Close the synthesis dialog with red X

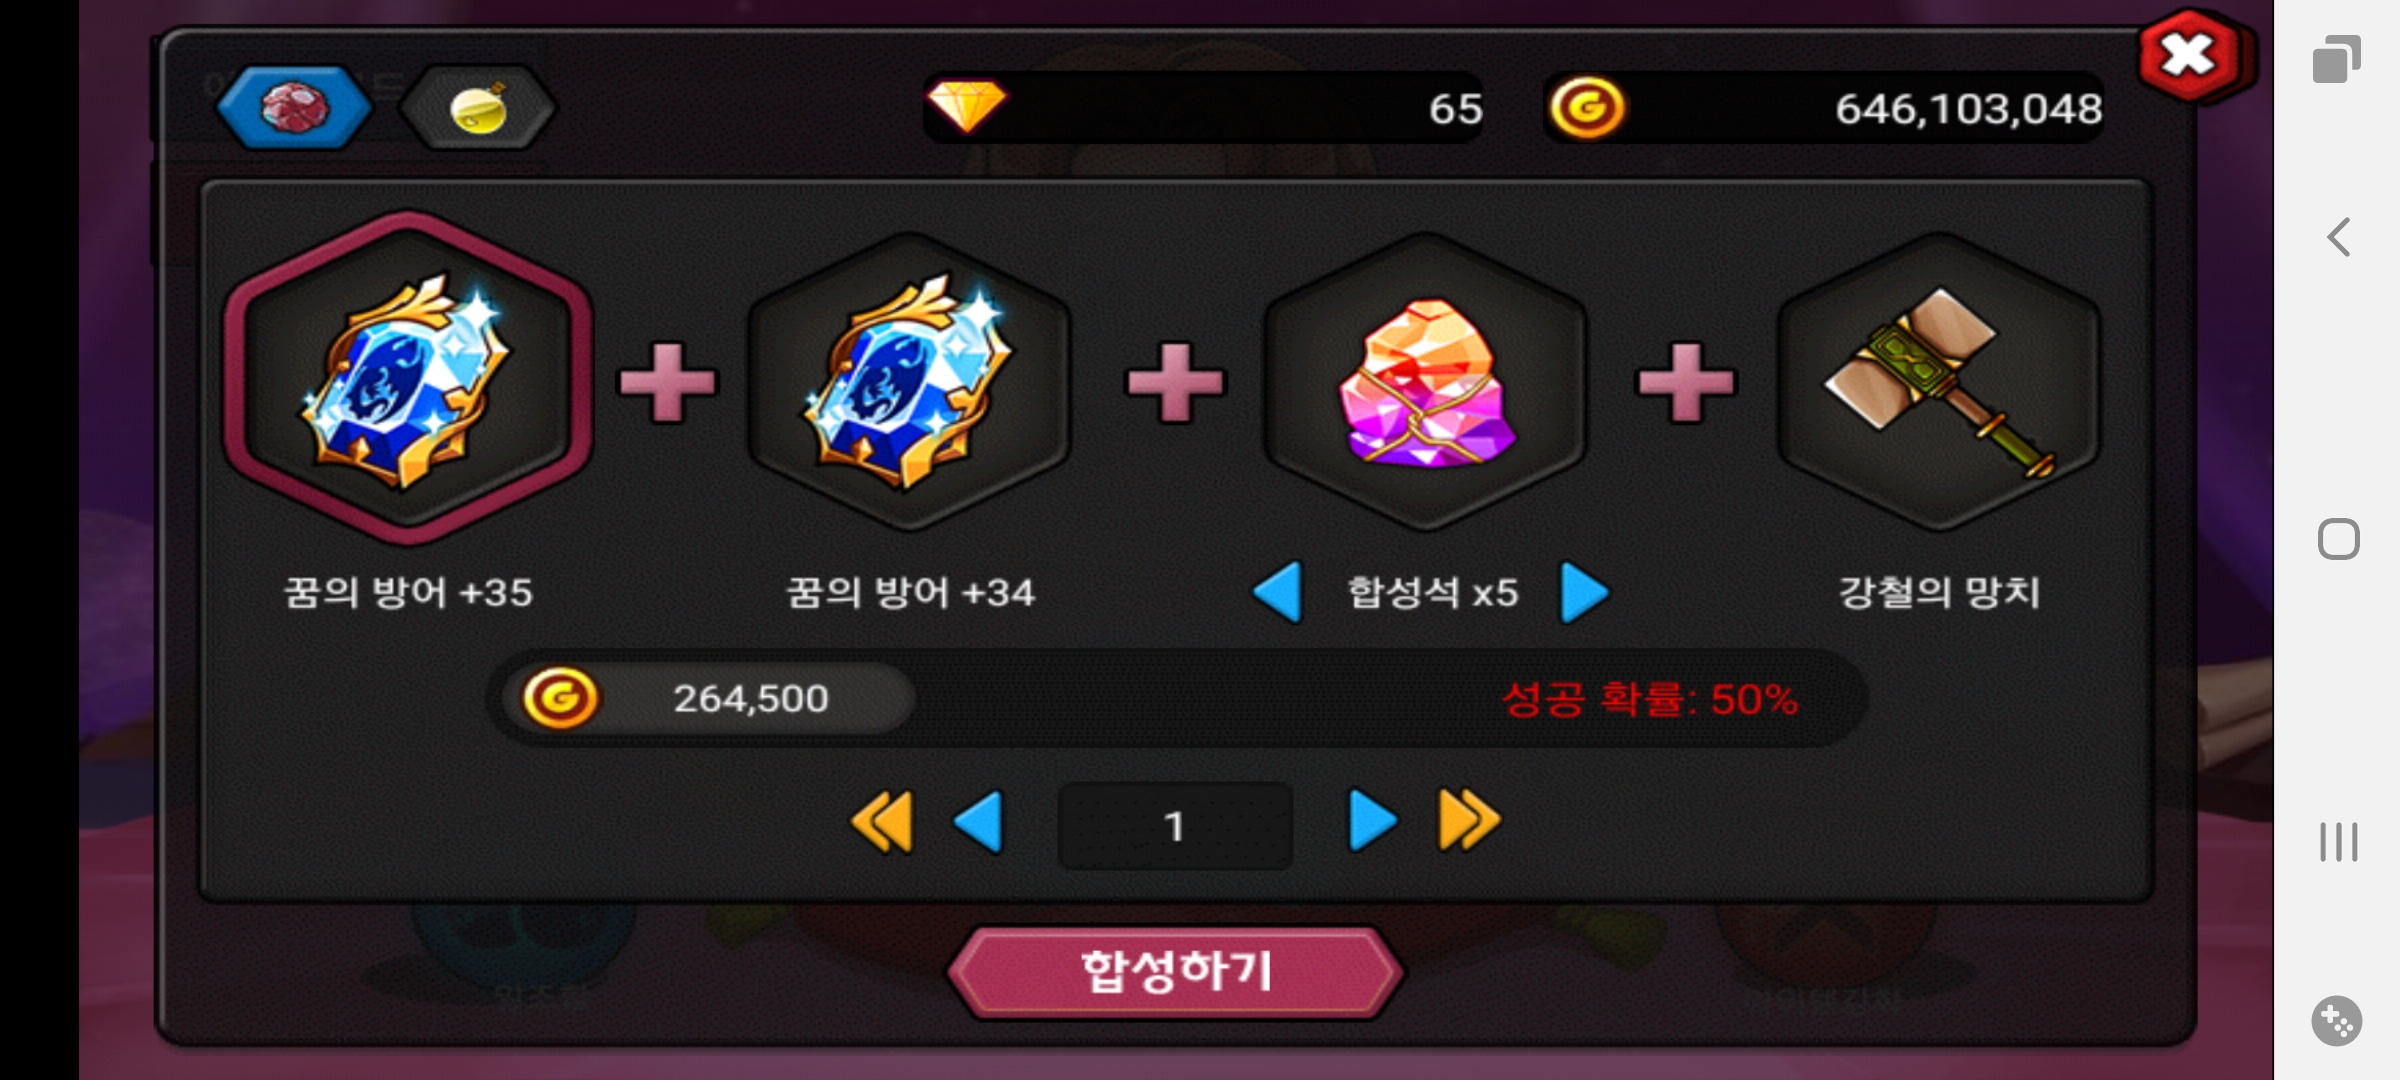point(2189,55)
